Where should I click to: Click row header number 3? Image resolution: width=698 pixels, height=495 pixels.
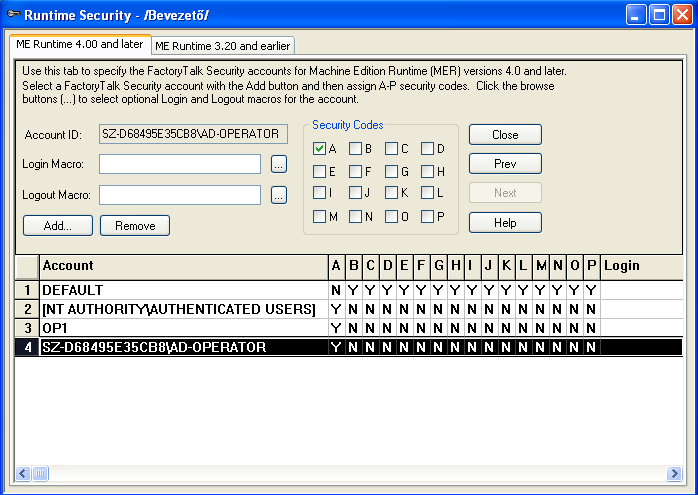[x=27, y=328]
